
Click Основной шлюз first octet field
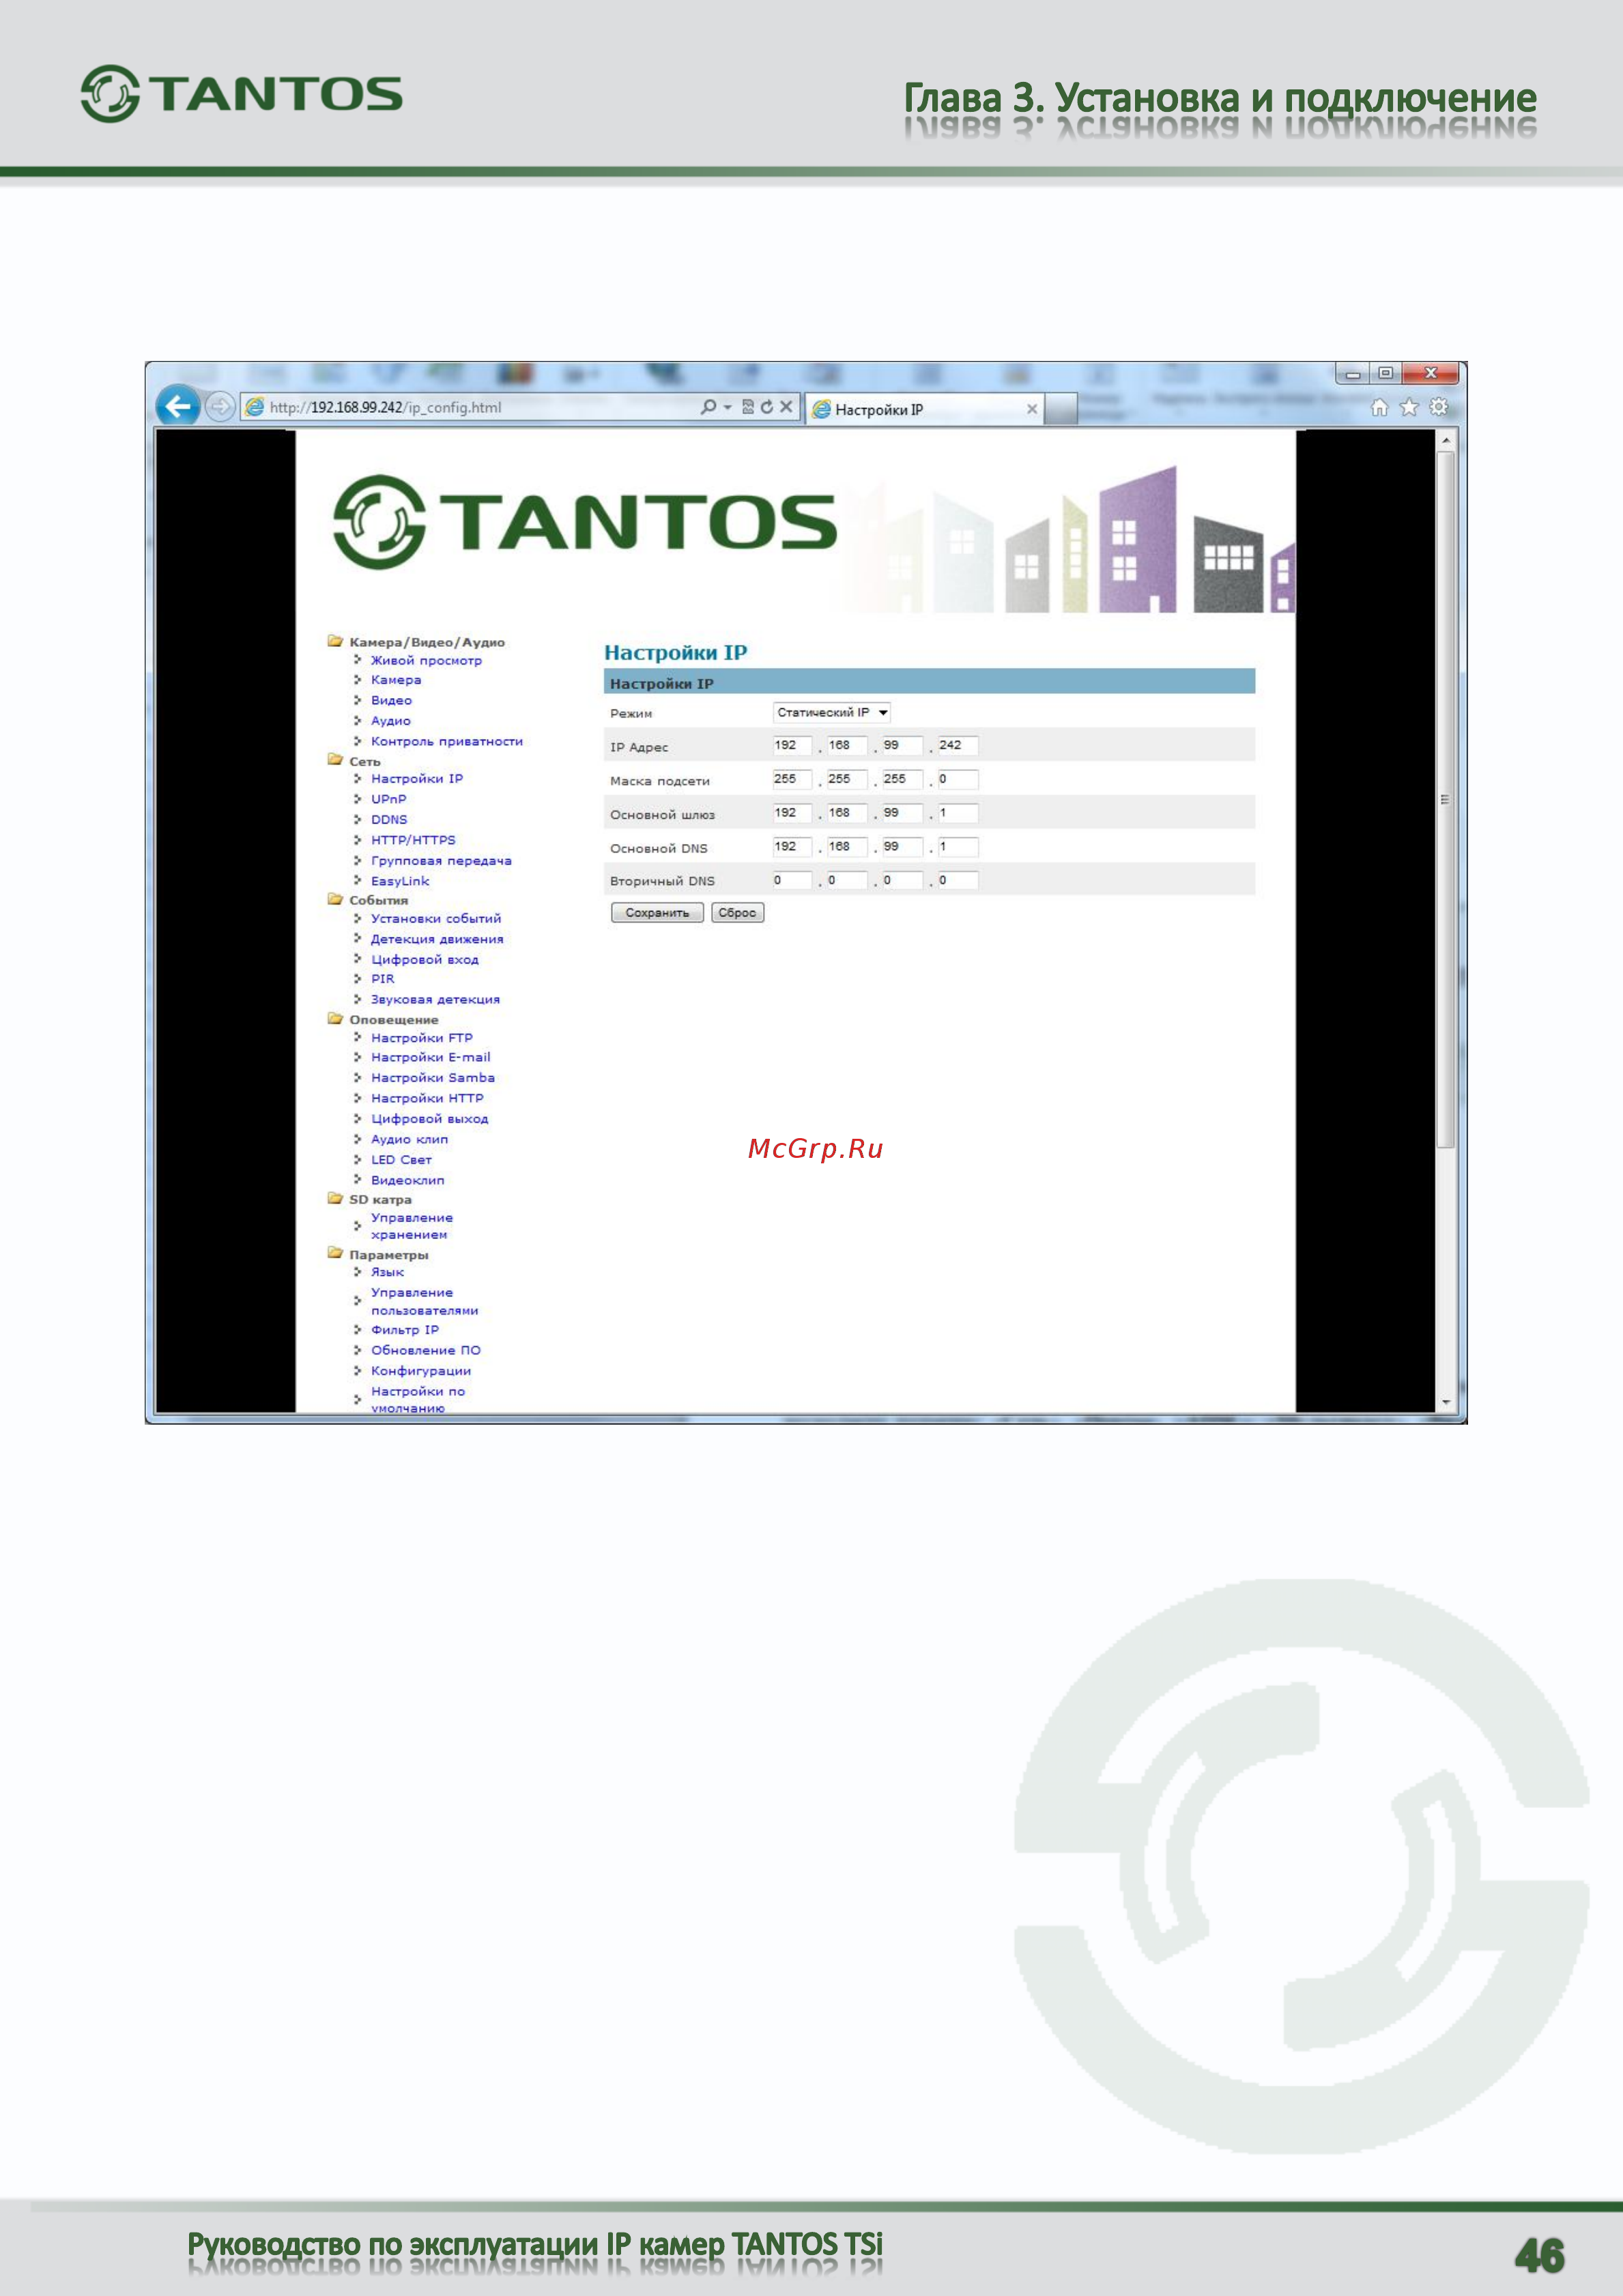point(792,813)
